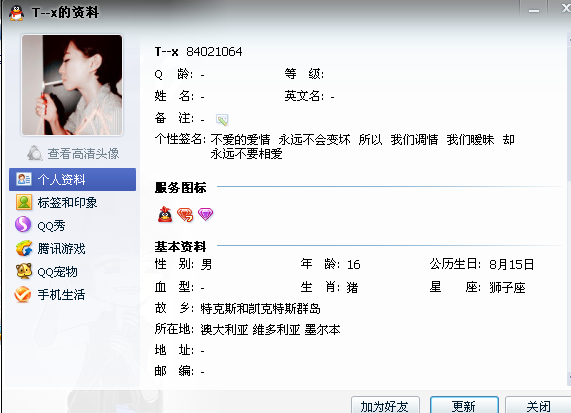571x413 pixels.
Task: Click the QQ宠物 pet icon
Action: [x=24, y=271]
